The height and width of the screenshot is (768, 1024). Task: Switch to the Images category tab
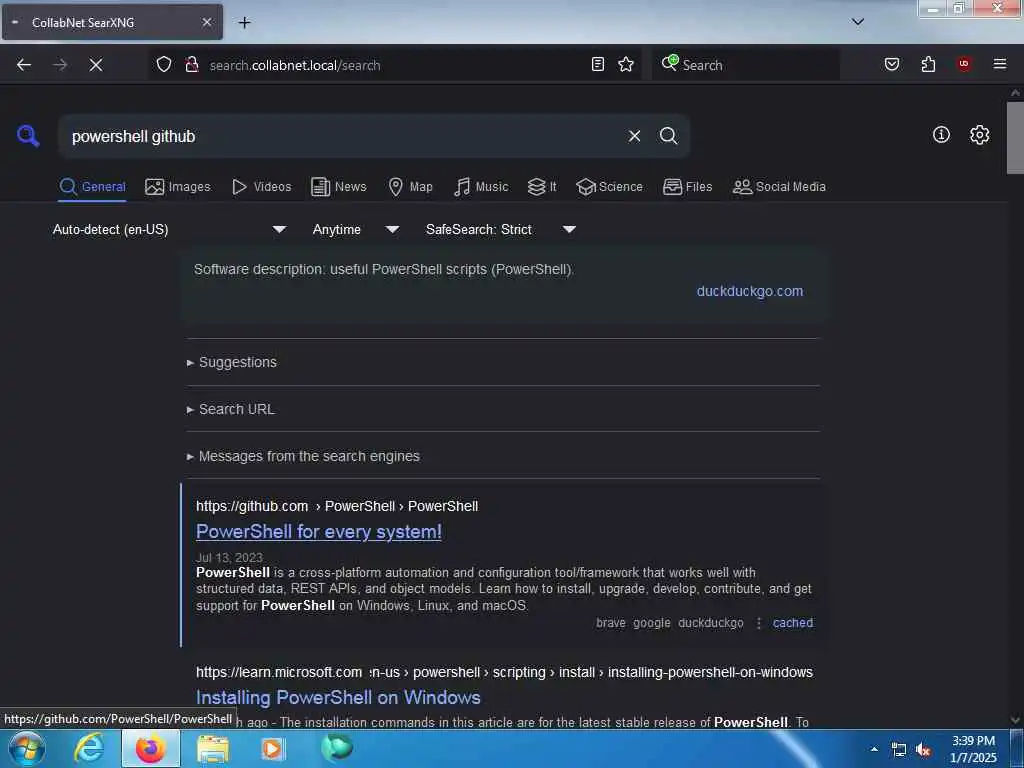pos(178,187)
